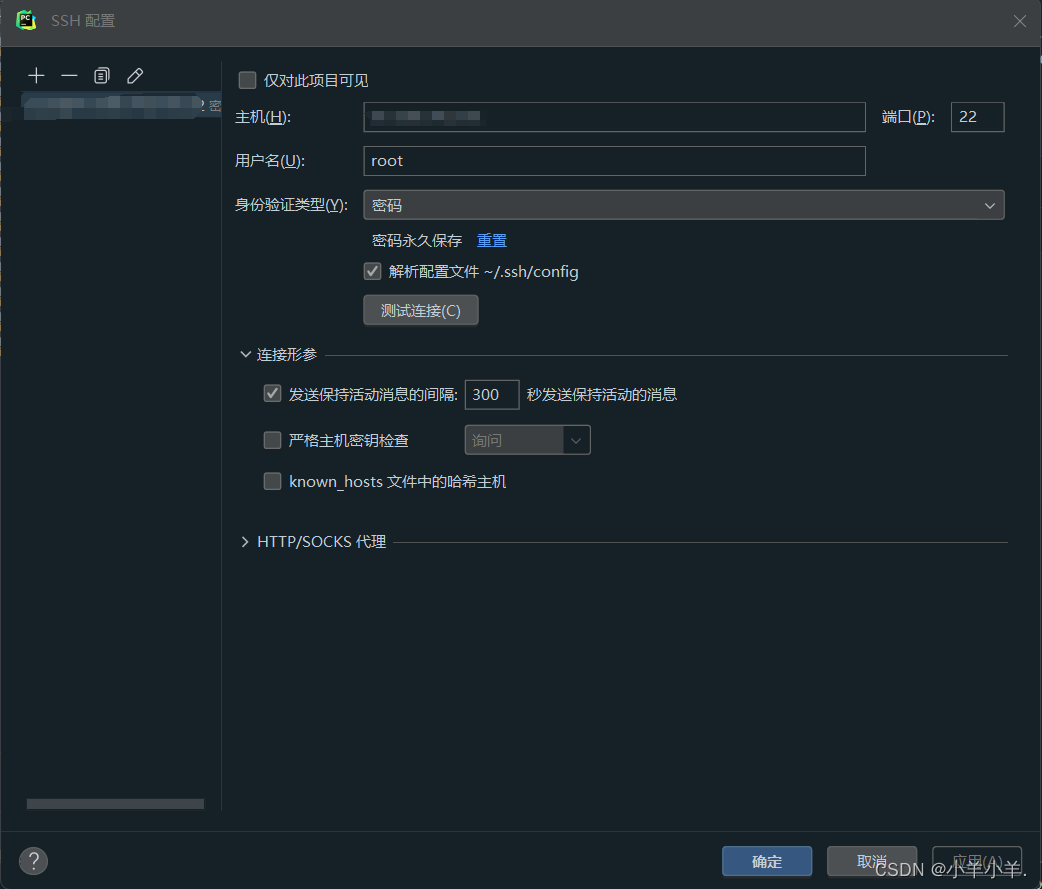Toggle known_hosts 文件中的哈希主机 option

(x=272, y=481)
